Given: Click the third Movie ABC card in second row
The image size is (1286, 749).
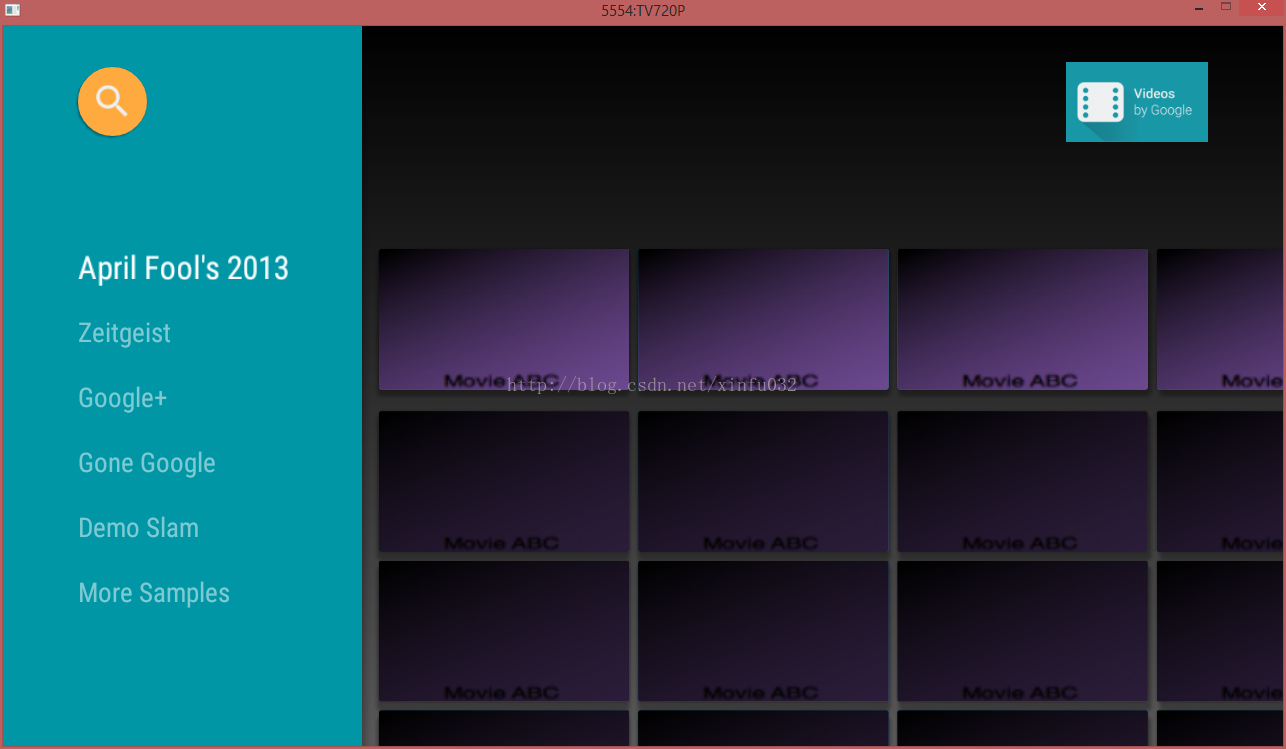Looking at the screenshot, I should pos(1022,481).
